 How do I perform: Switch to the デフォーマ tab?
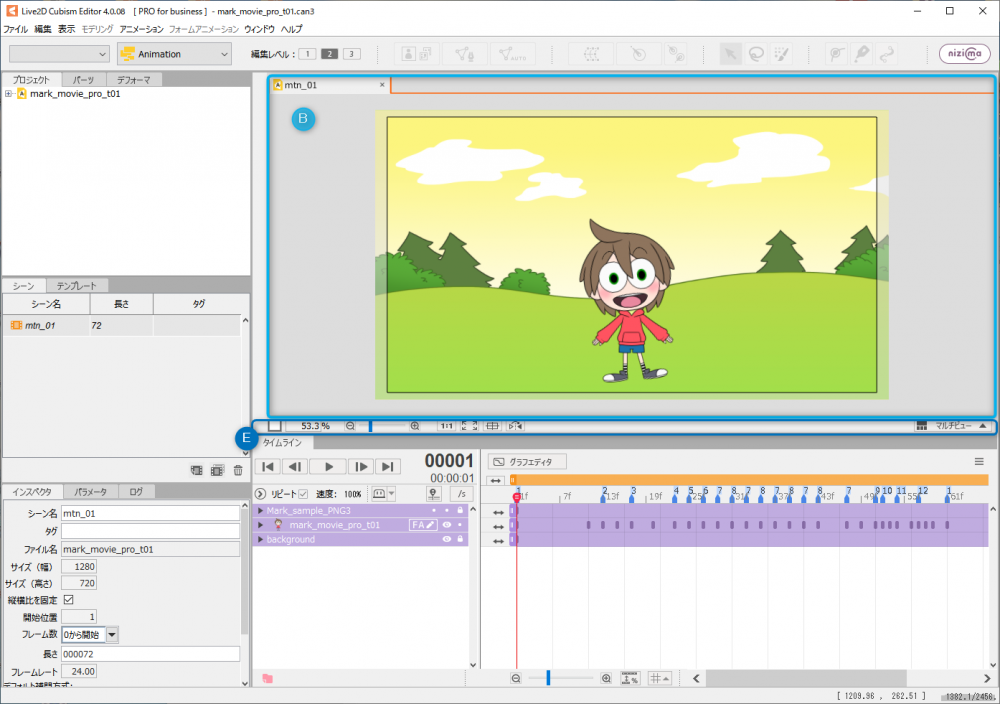pyautogui.click(x=133, y=80)
